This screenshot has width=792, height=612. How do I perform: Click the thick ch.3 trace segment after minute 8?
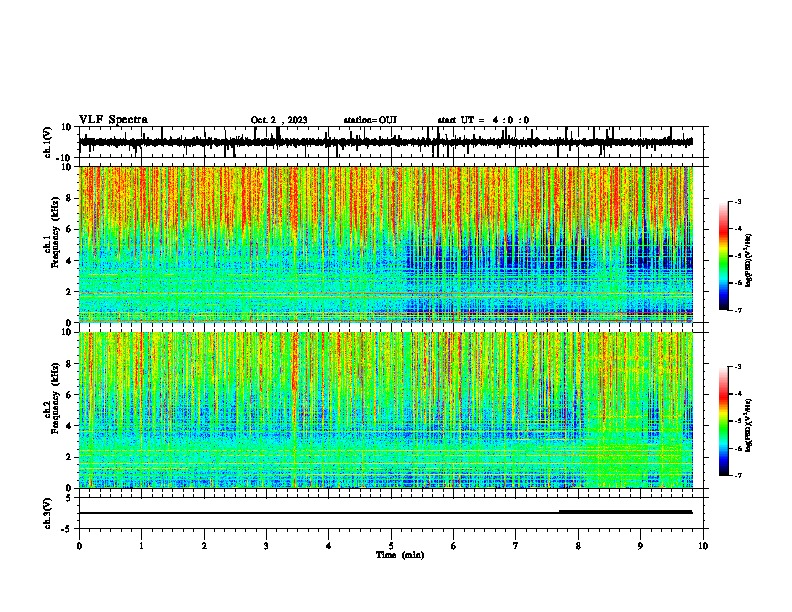point(625,512)
